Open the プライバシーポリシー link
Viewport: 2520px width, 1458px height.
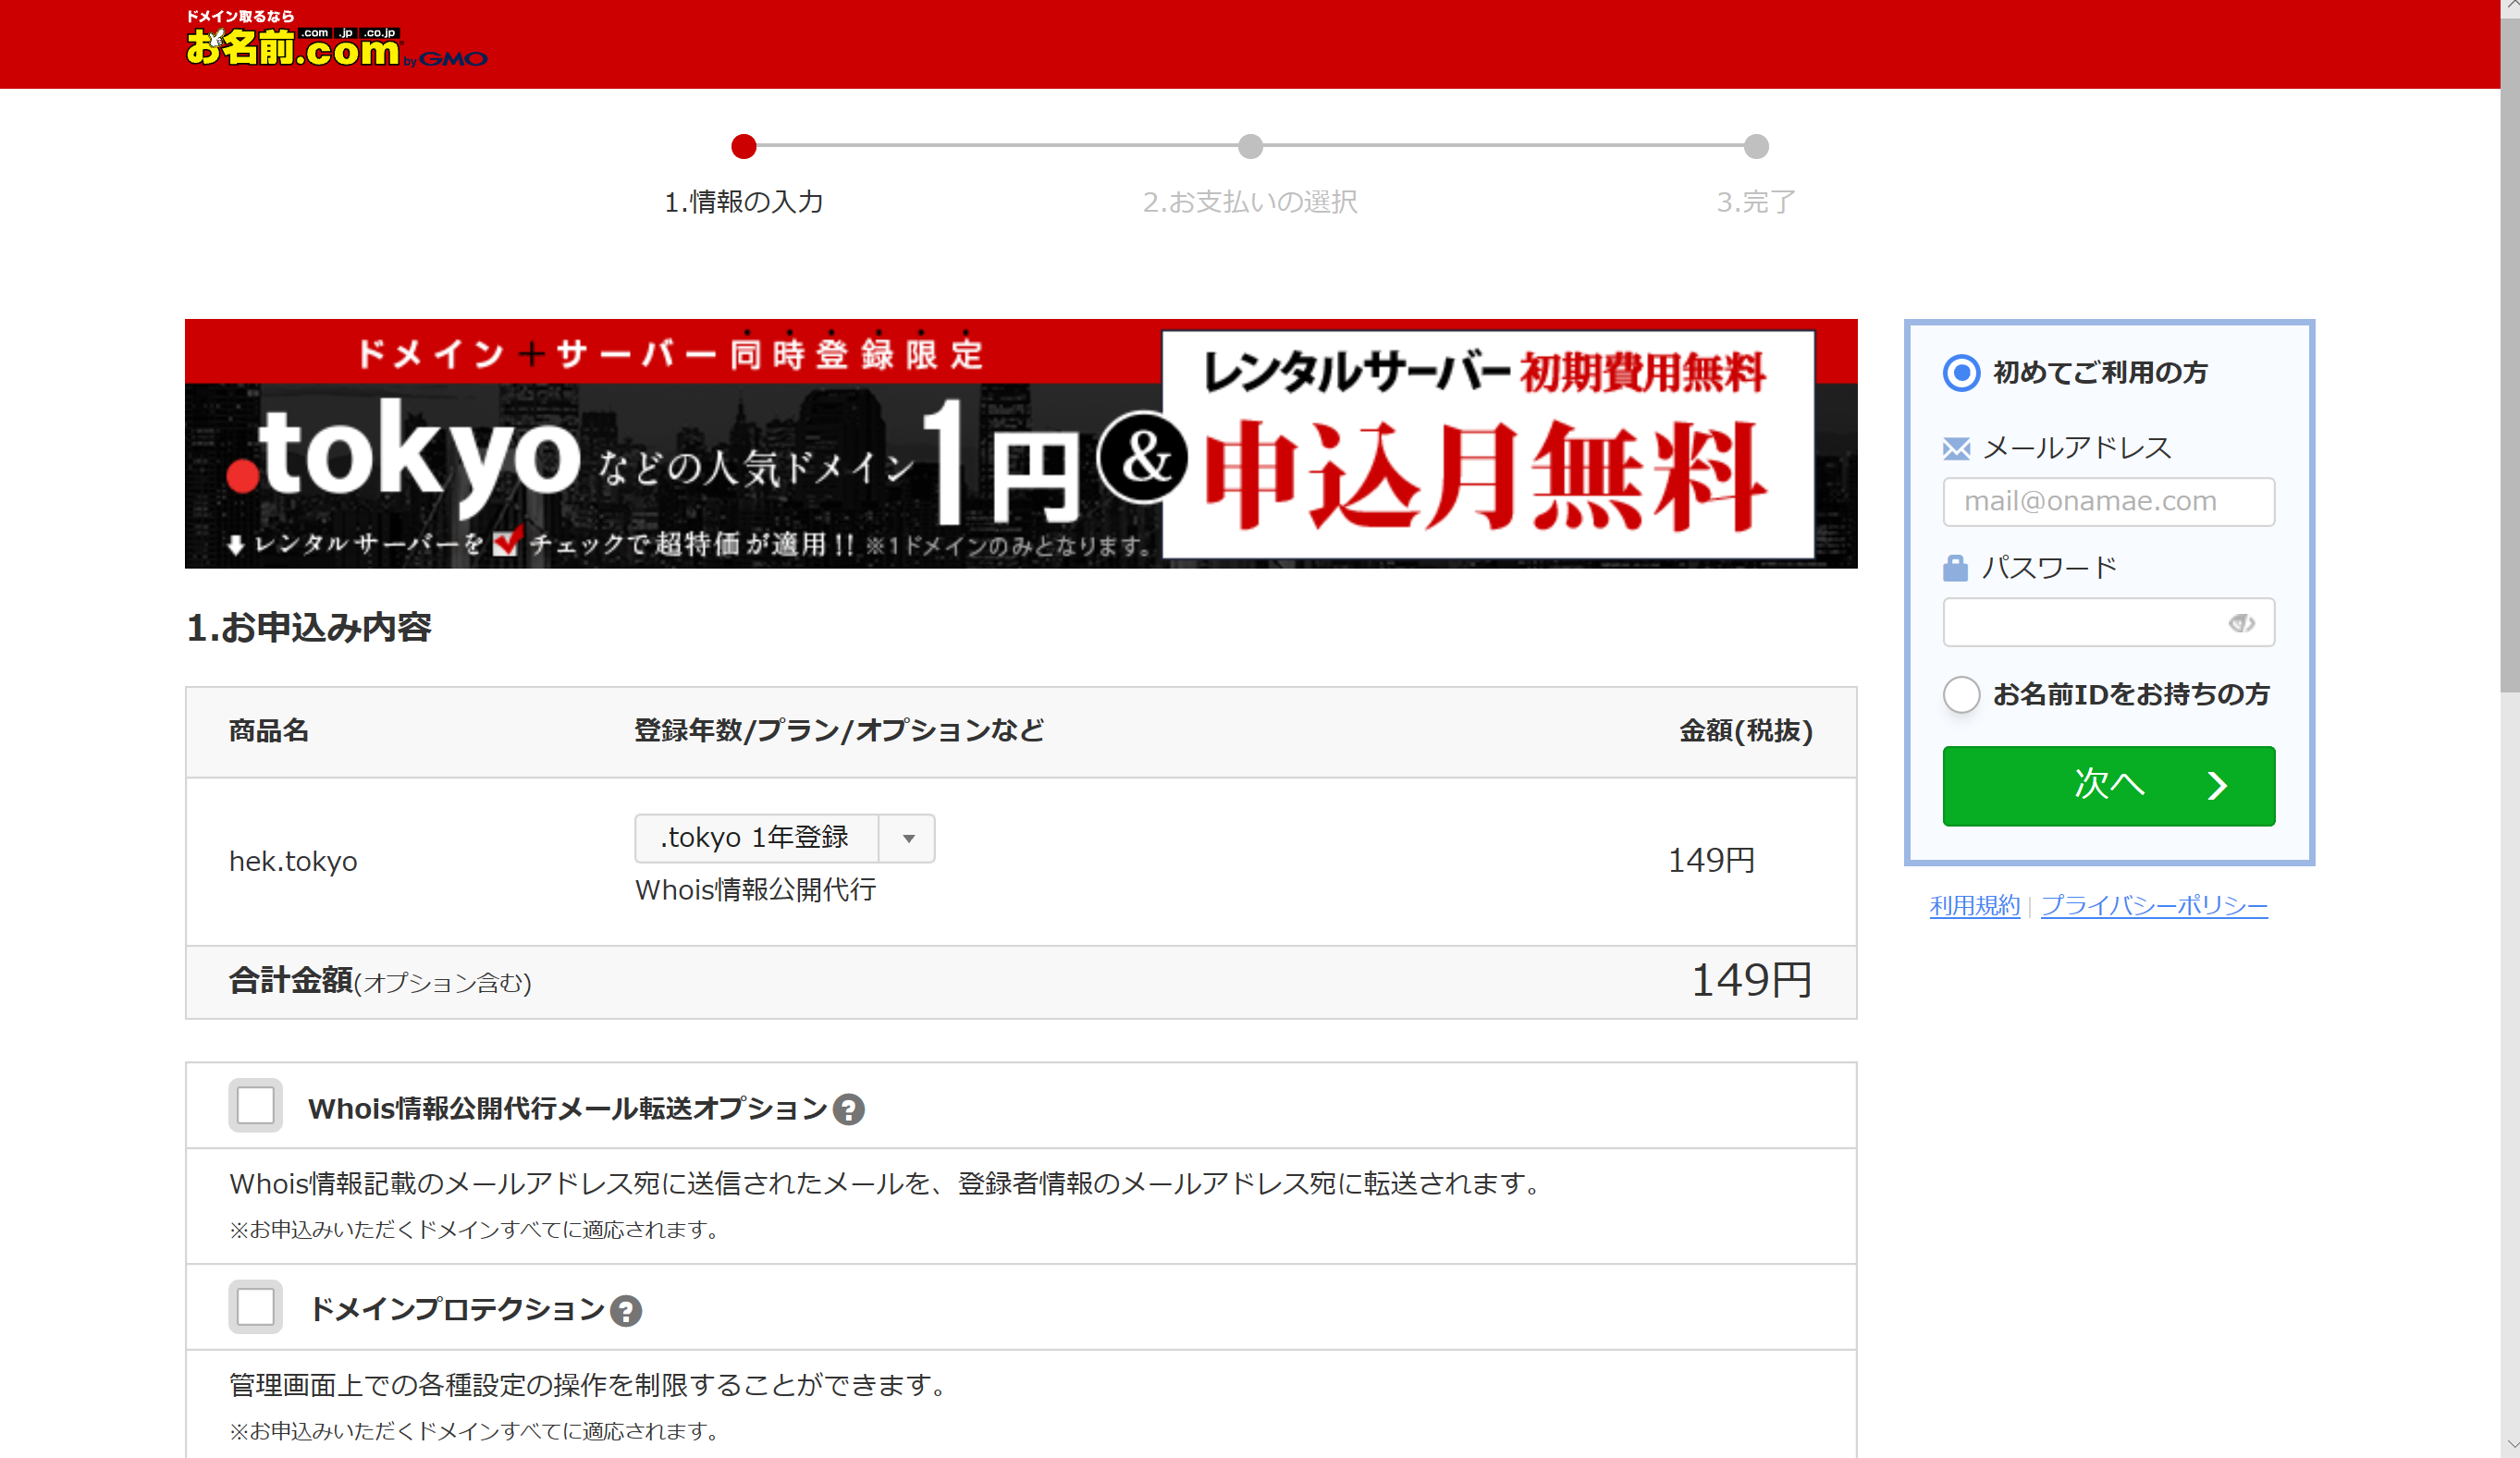tap(2153, 905)
